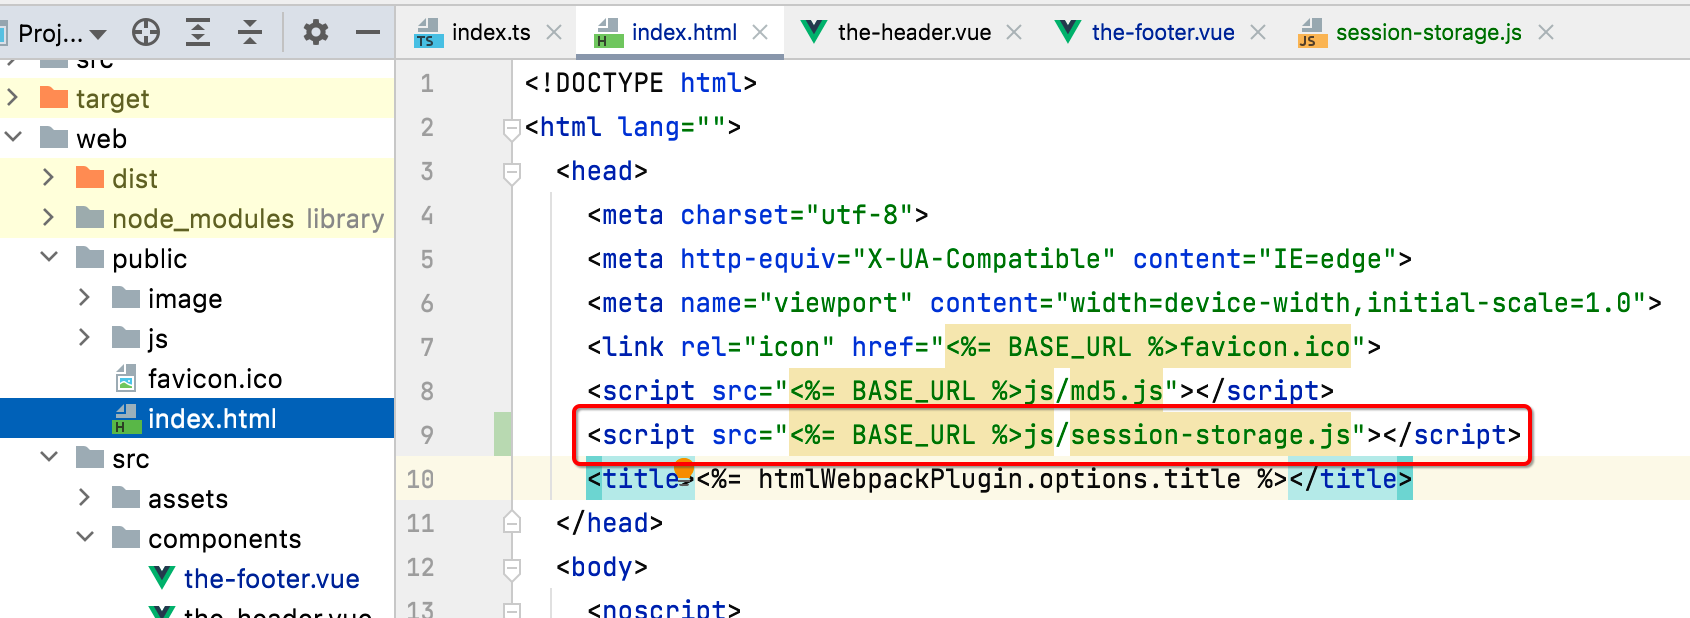The height and width of the screenshot is (618, 1690).
Task: Click the Collapse All icon in Project panel
Action: pos(250,33)
